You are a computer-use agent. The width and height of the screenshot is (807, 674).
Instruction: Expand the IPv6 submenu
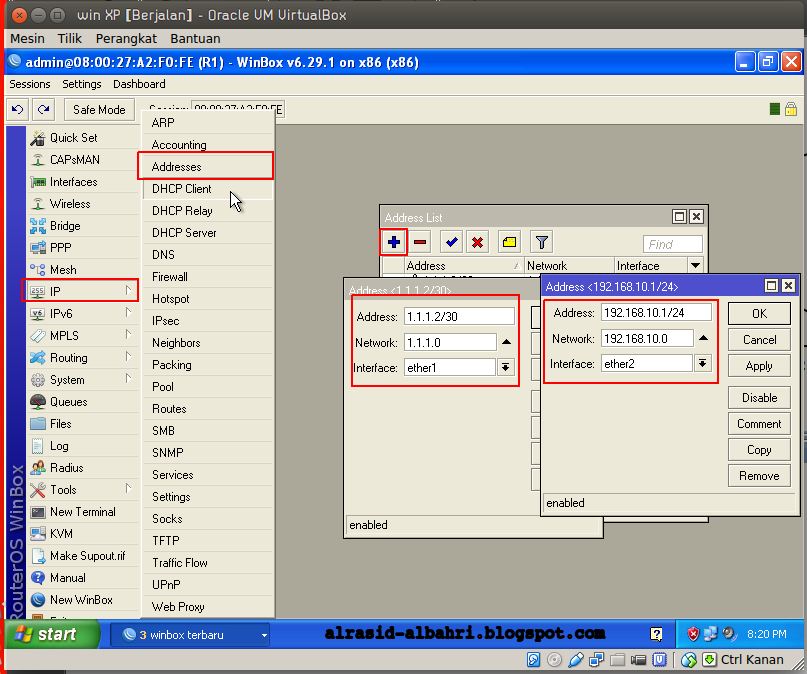click(x=82, y=314)
